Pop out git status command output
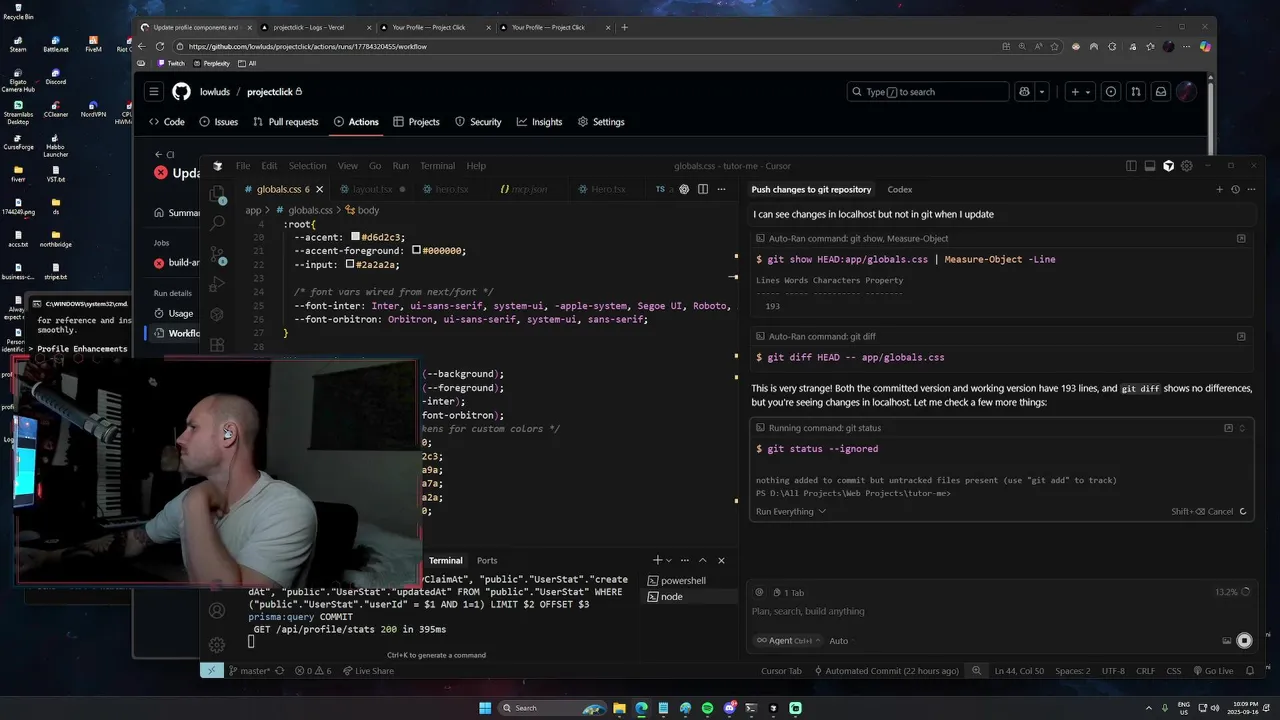The width and height of the screenshot is (1280, 720). (x=1228, y=428)
